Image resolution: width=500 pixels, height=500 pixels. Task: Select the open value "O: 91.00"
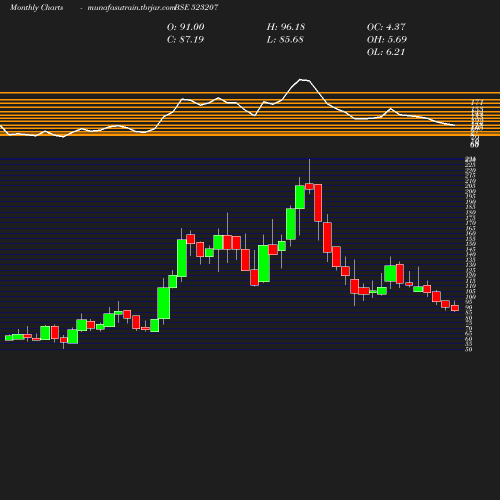(x=186, y=27)
